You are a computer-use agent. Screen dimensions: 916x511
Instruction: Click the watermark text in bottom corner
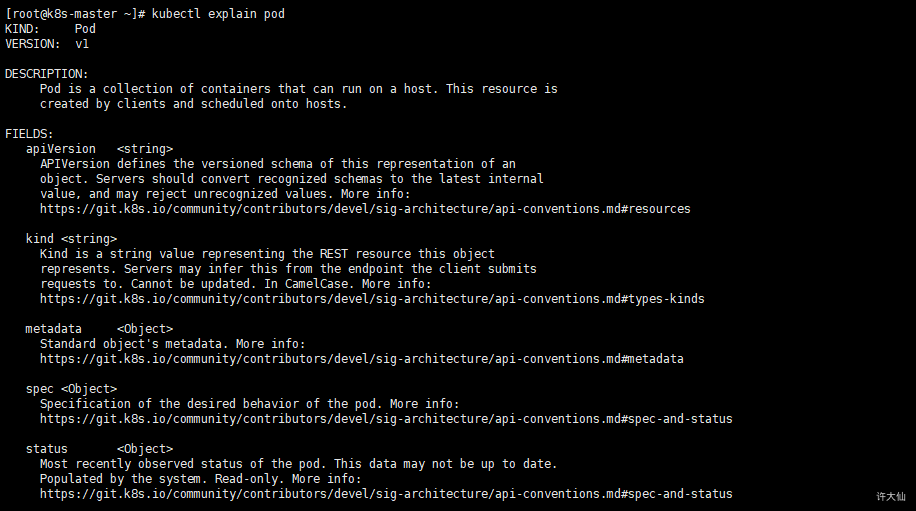point(891,496)
